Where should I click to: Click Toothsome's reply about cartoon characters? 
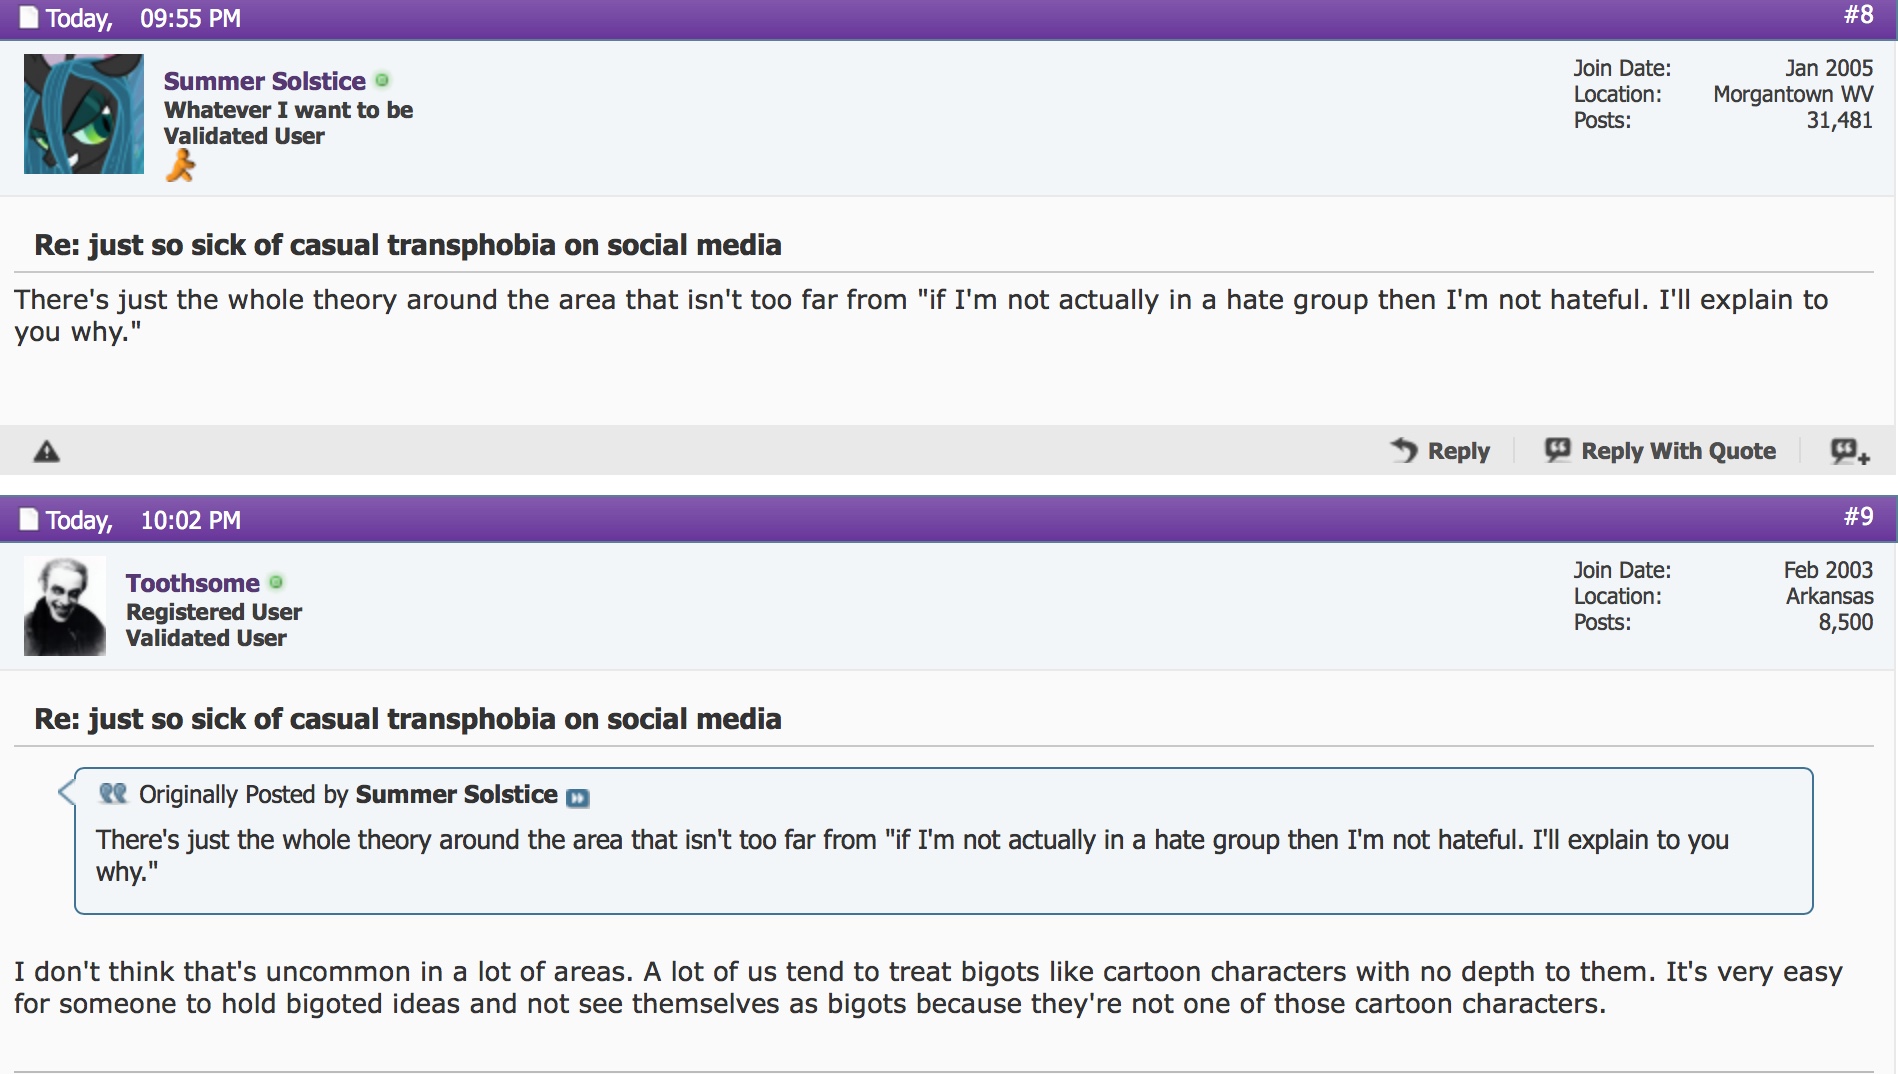tap(928, 988)
